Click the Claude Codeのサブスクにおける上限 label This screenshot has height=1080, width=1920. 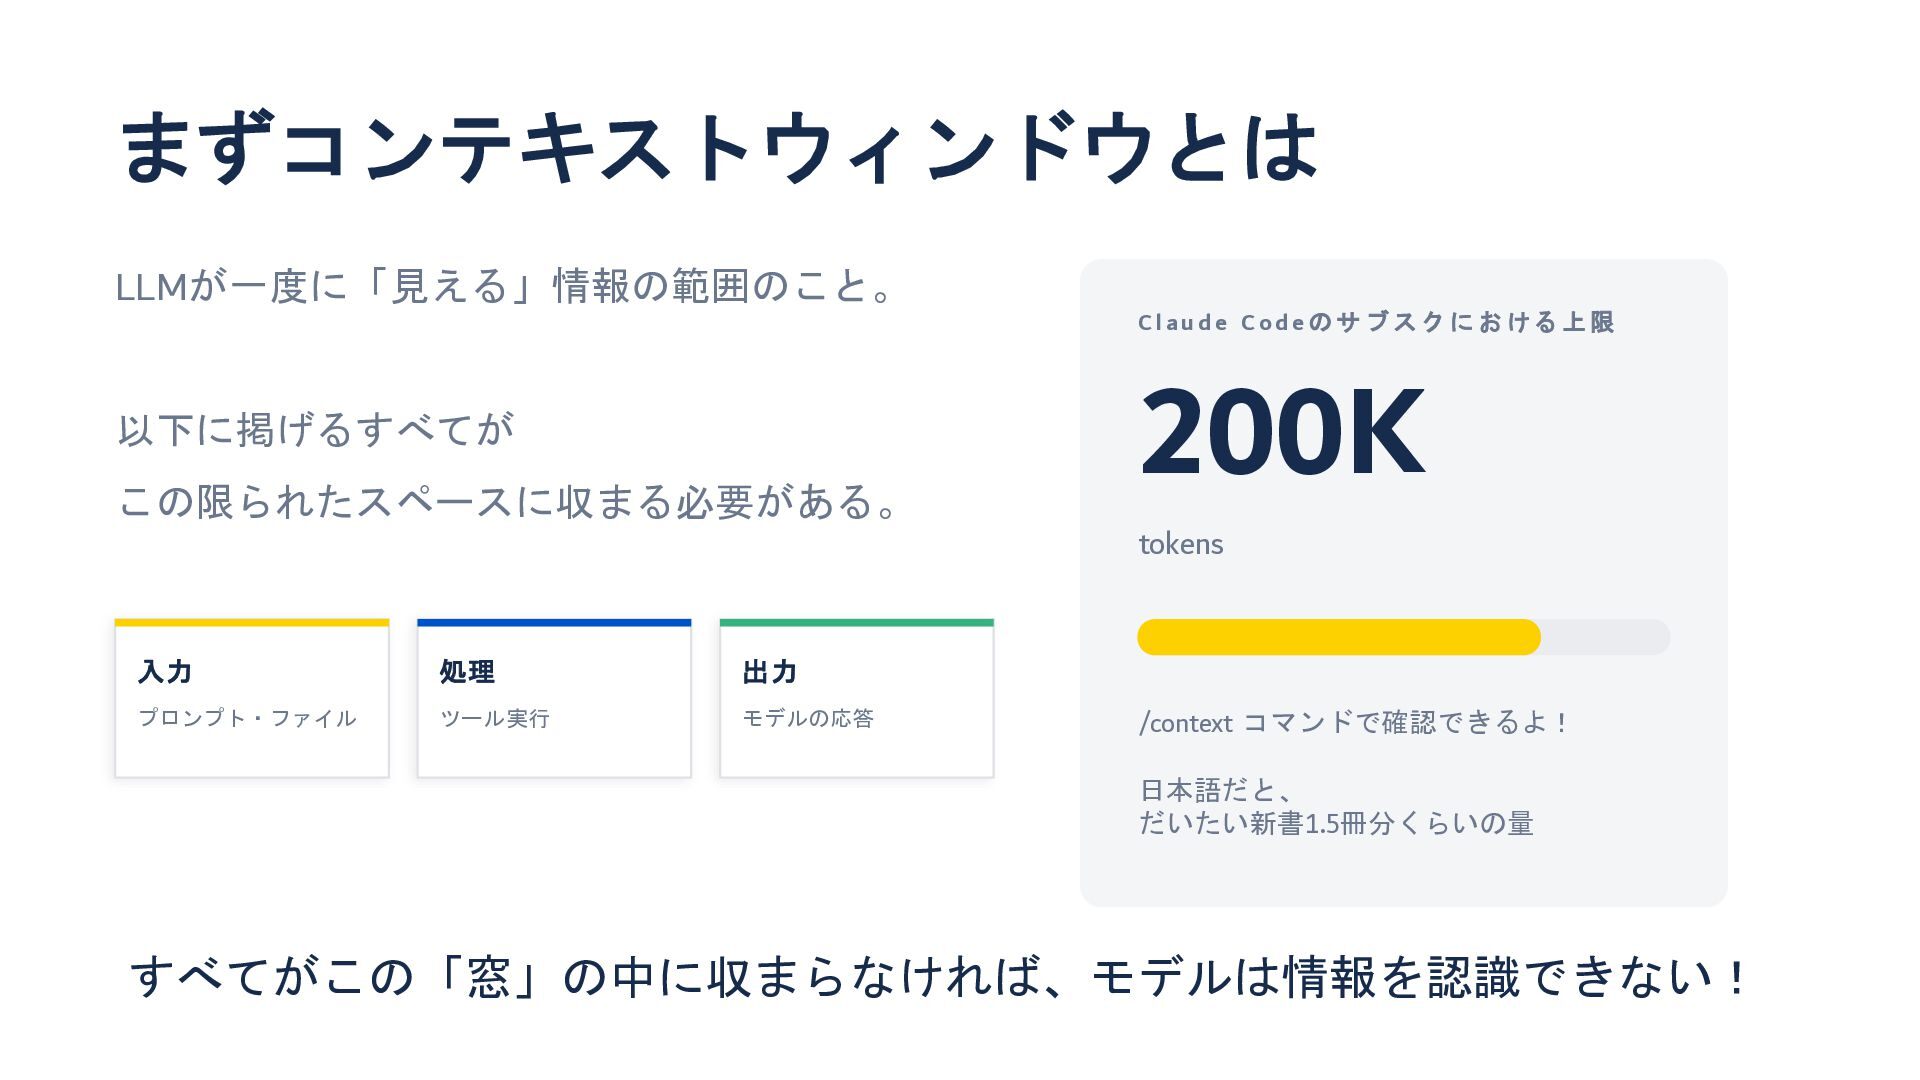click(x=1376, y=322)
